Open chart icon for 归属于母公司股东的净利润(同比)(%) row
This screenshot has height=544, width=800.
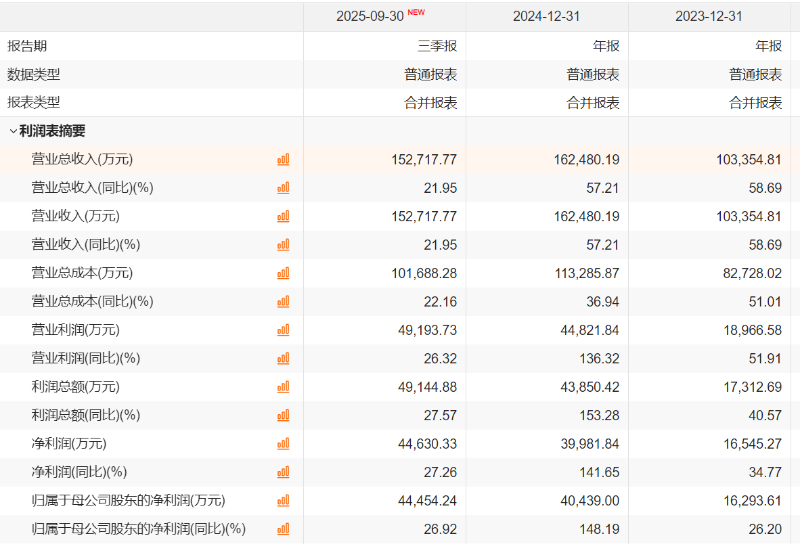(x=283, y=529)
